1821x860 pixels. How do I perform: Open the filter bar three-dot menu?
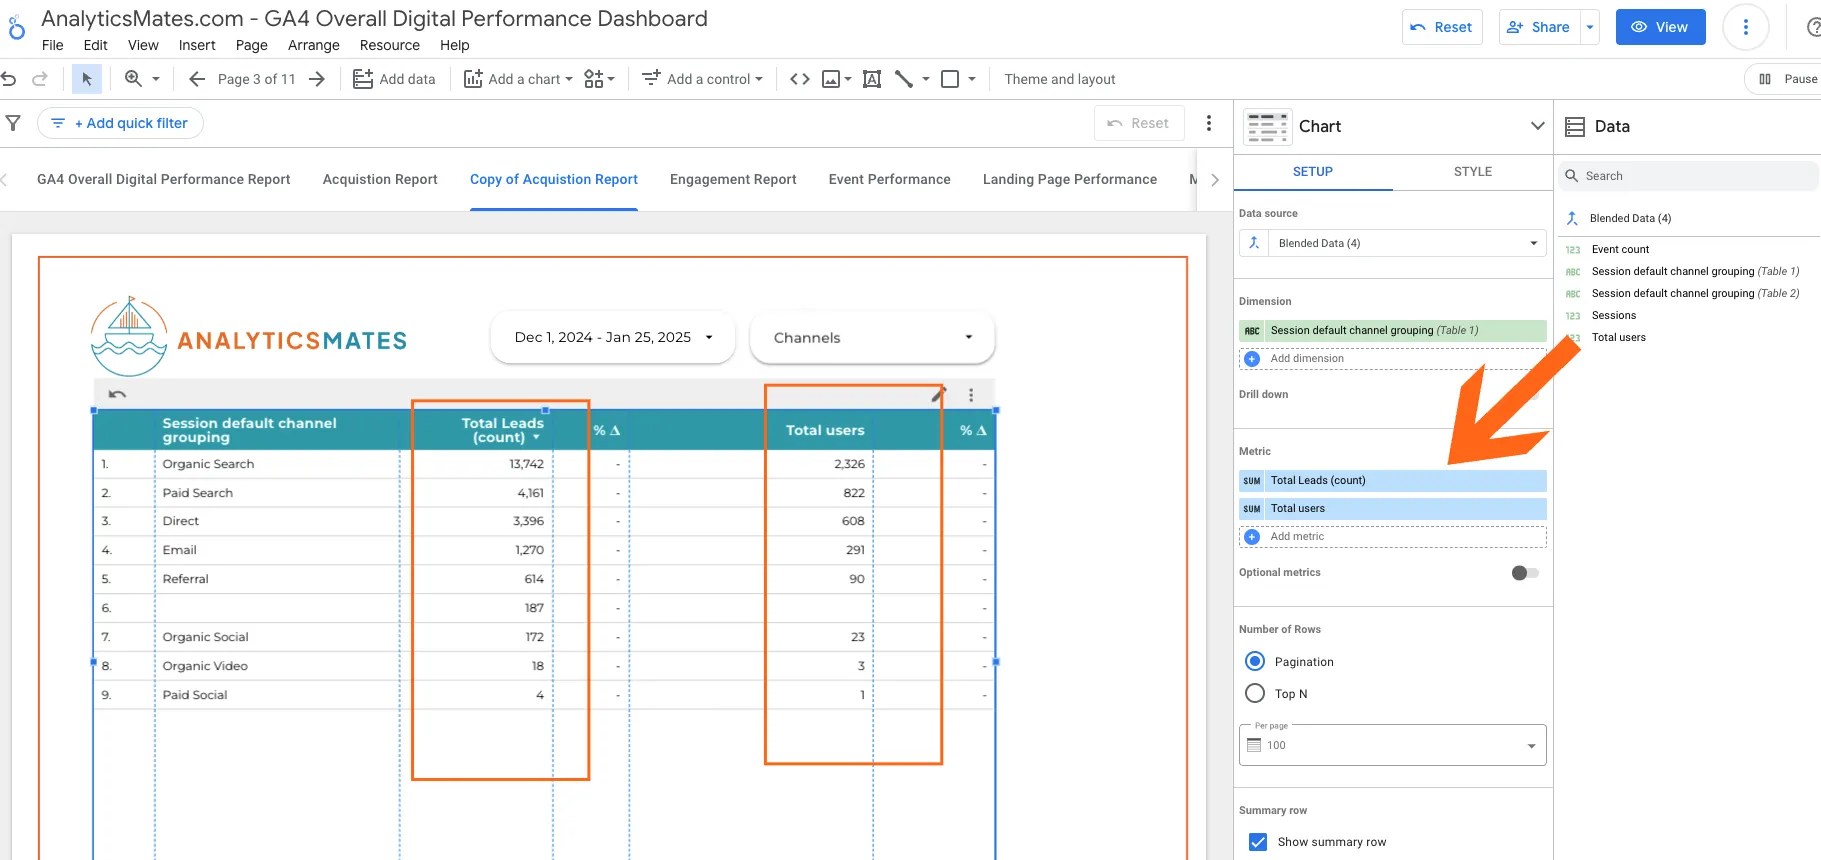[1209, 123]
